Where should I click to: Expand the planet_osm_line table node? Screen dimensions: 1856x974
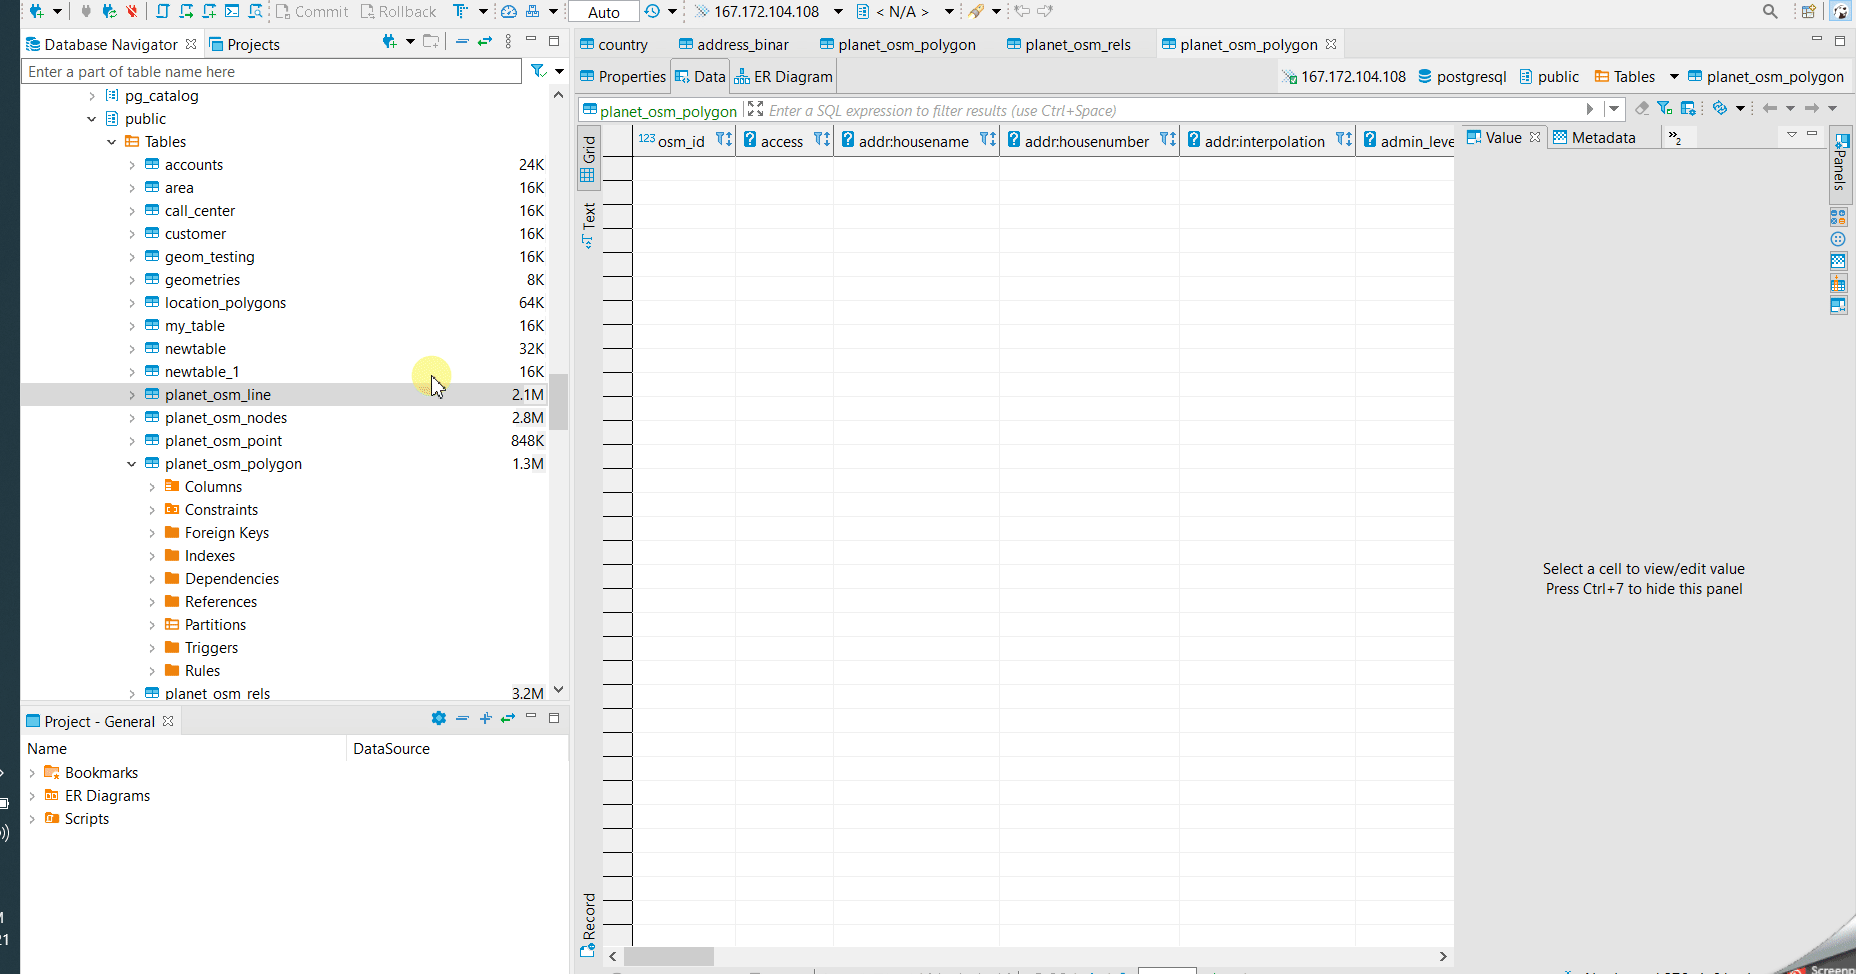(131, 395)
